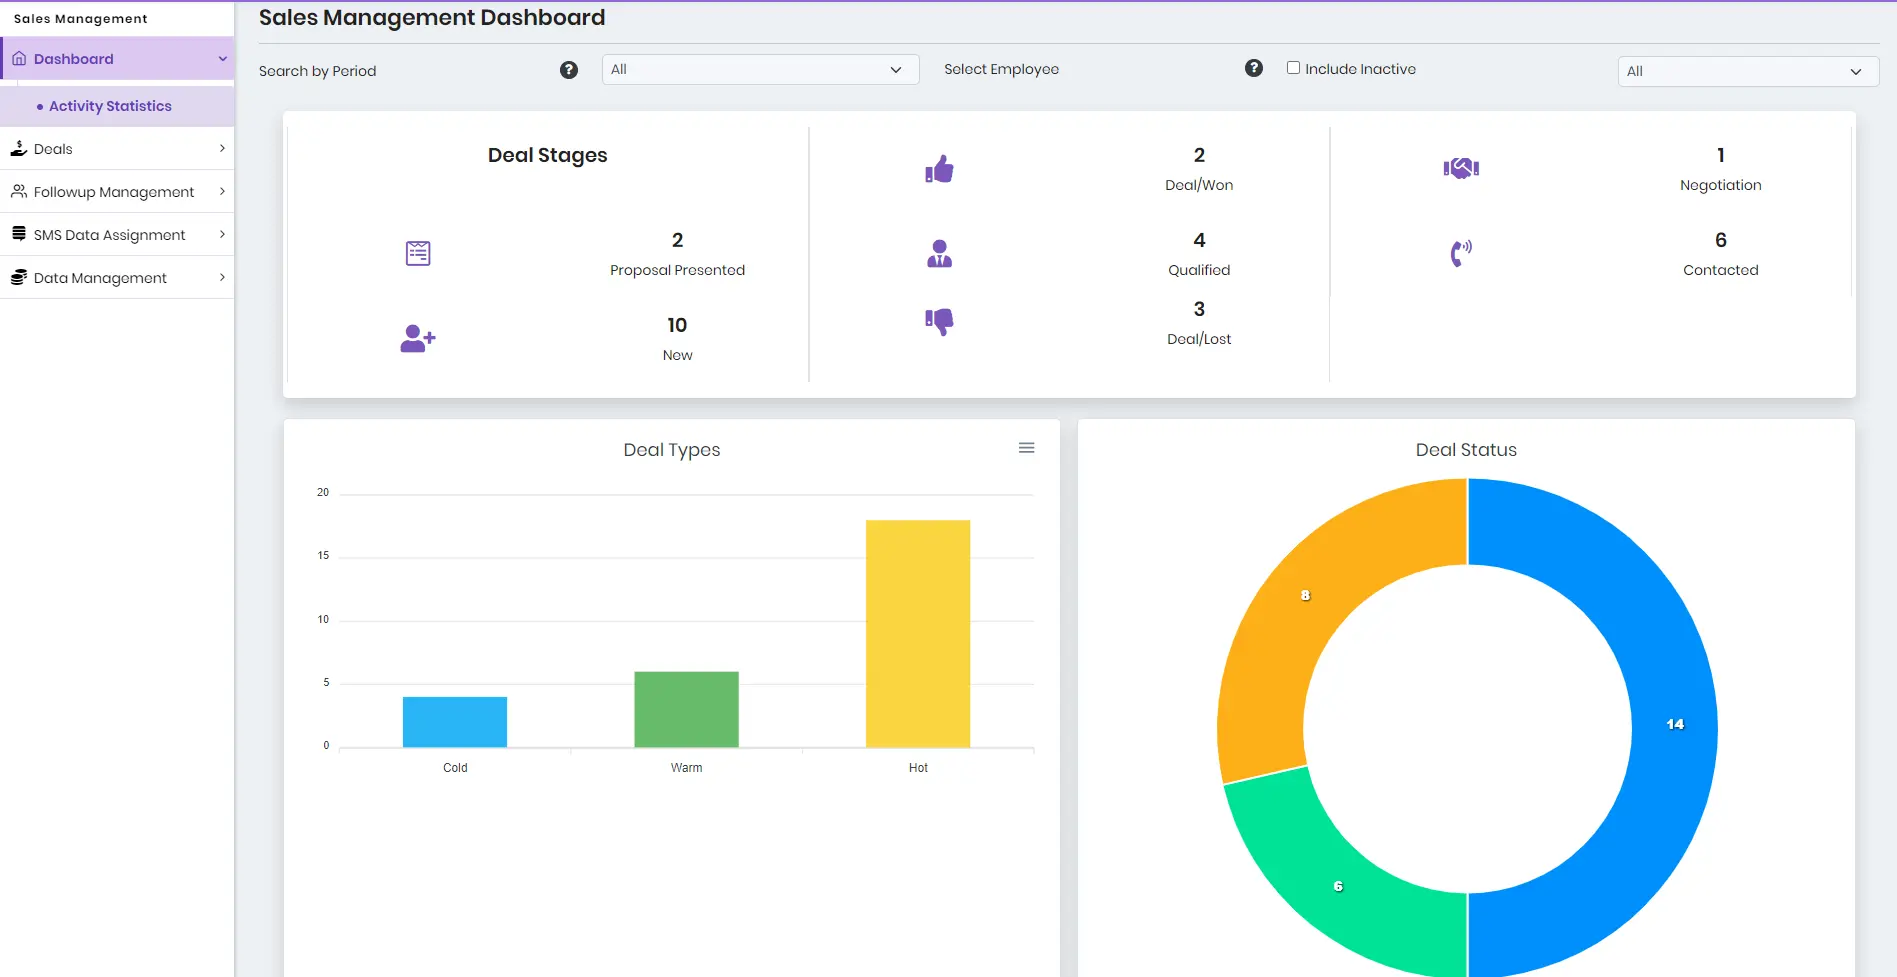The width and height of the screenshot is (1897, 977).
Task: Click the Contacted phone icon
Action: (x=1460, y=253)
